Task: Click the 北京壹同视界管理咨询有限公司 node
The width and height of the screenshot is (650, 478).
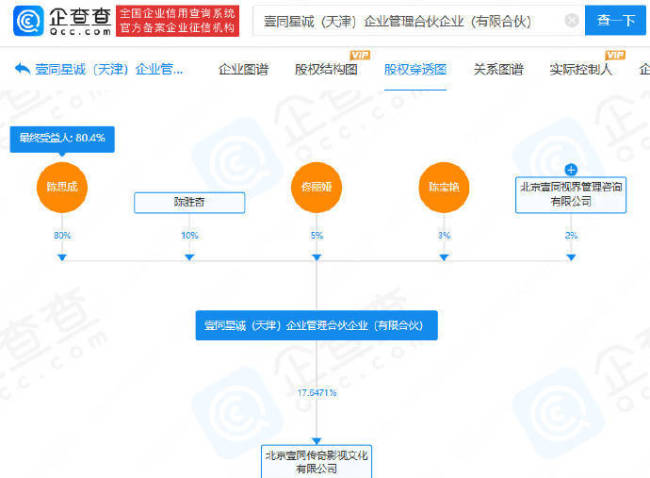Action: (571, 195)
